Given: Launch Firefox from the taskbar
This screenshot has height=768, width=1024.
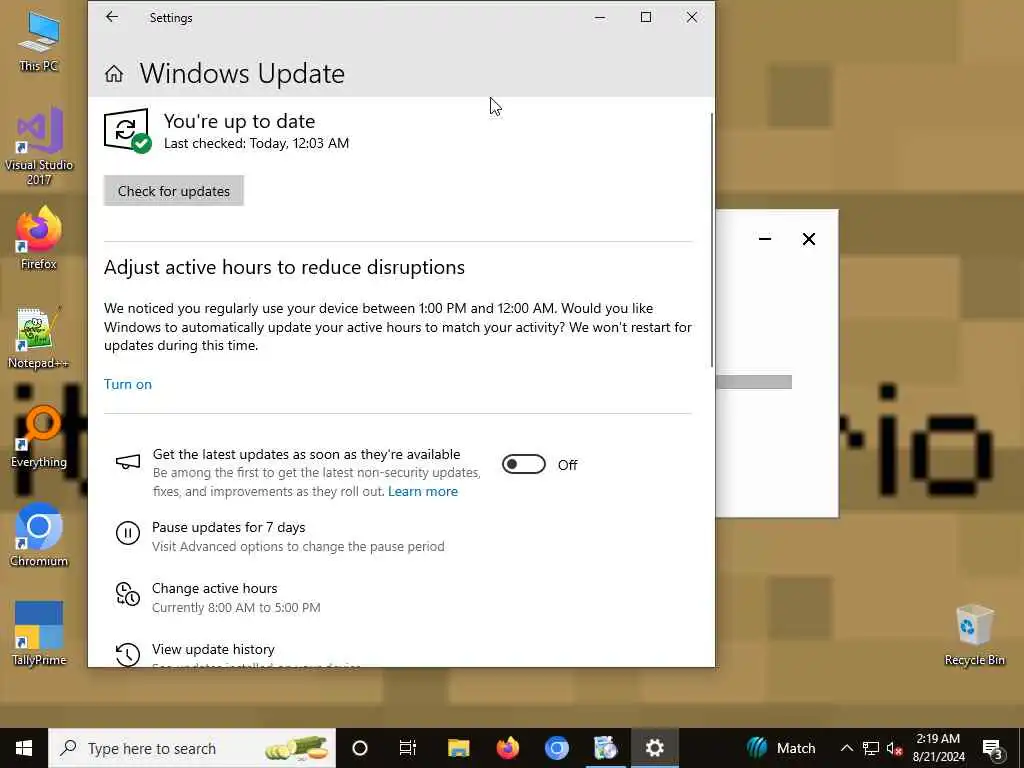Looking at the screenshot, I should click(507, 748).
